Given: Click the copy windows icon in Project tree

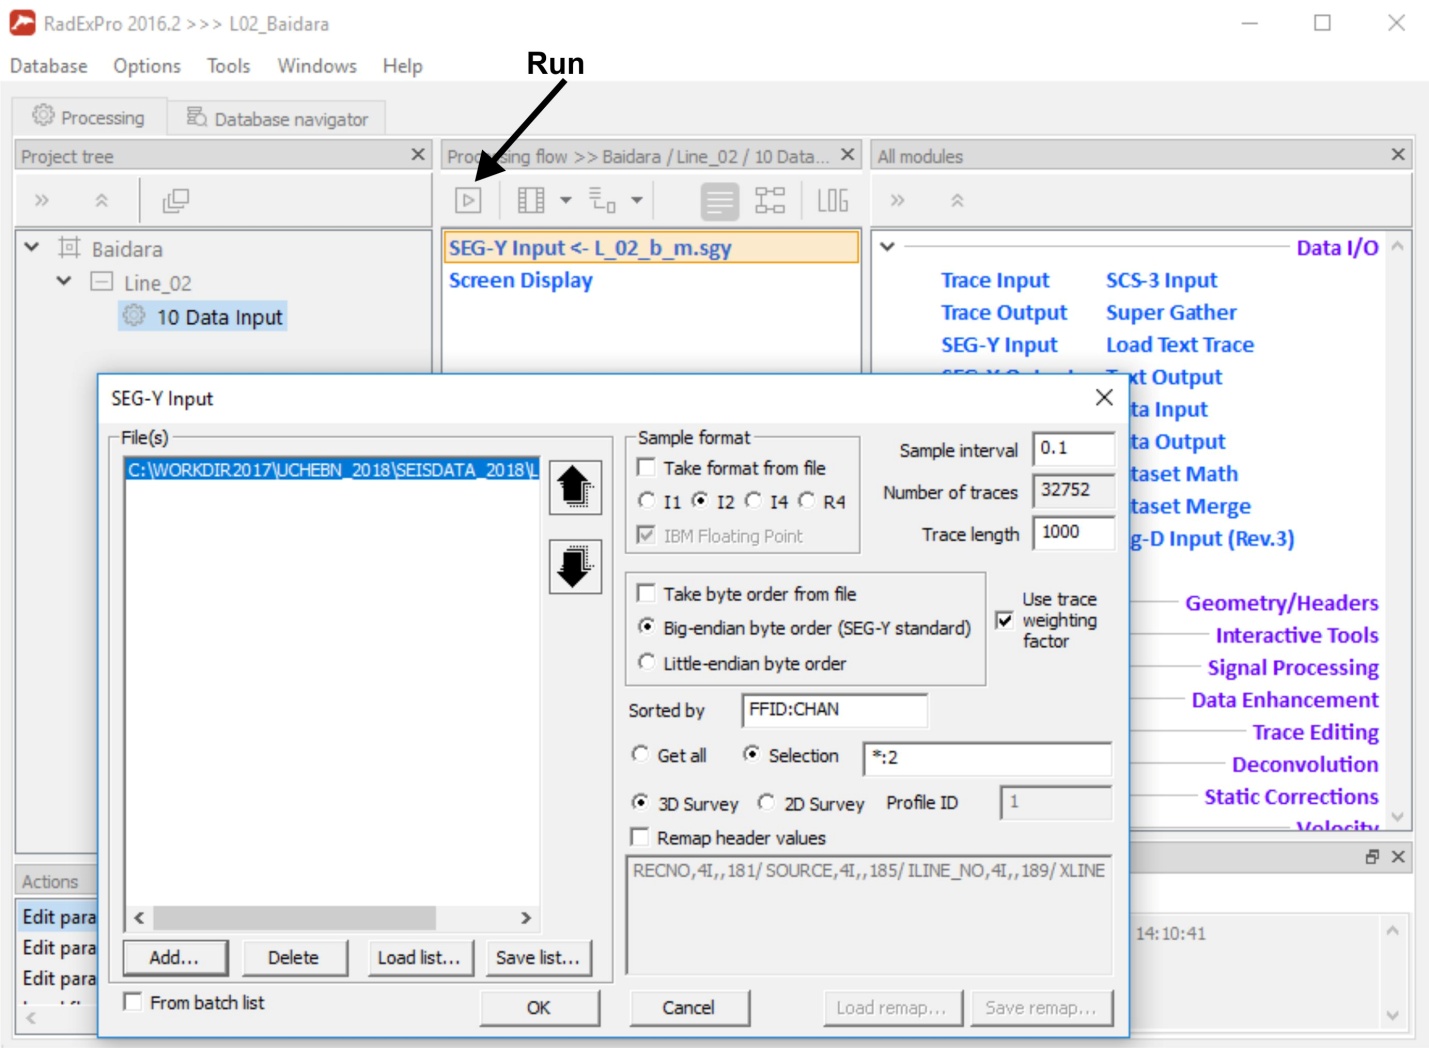Looking at the screenshot, I should click(176, 200).
